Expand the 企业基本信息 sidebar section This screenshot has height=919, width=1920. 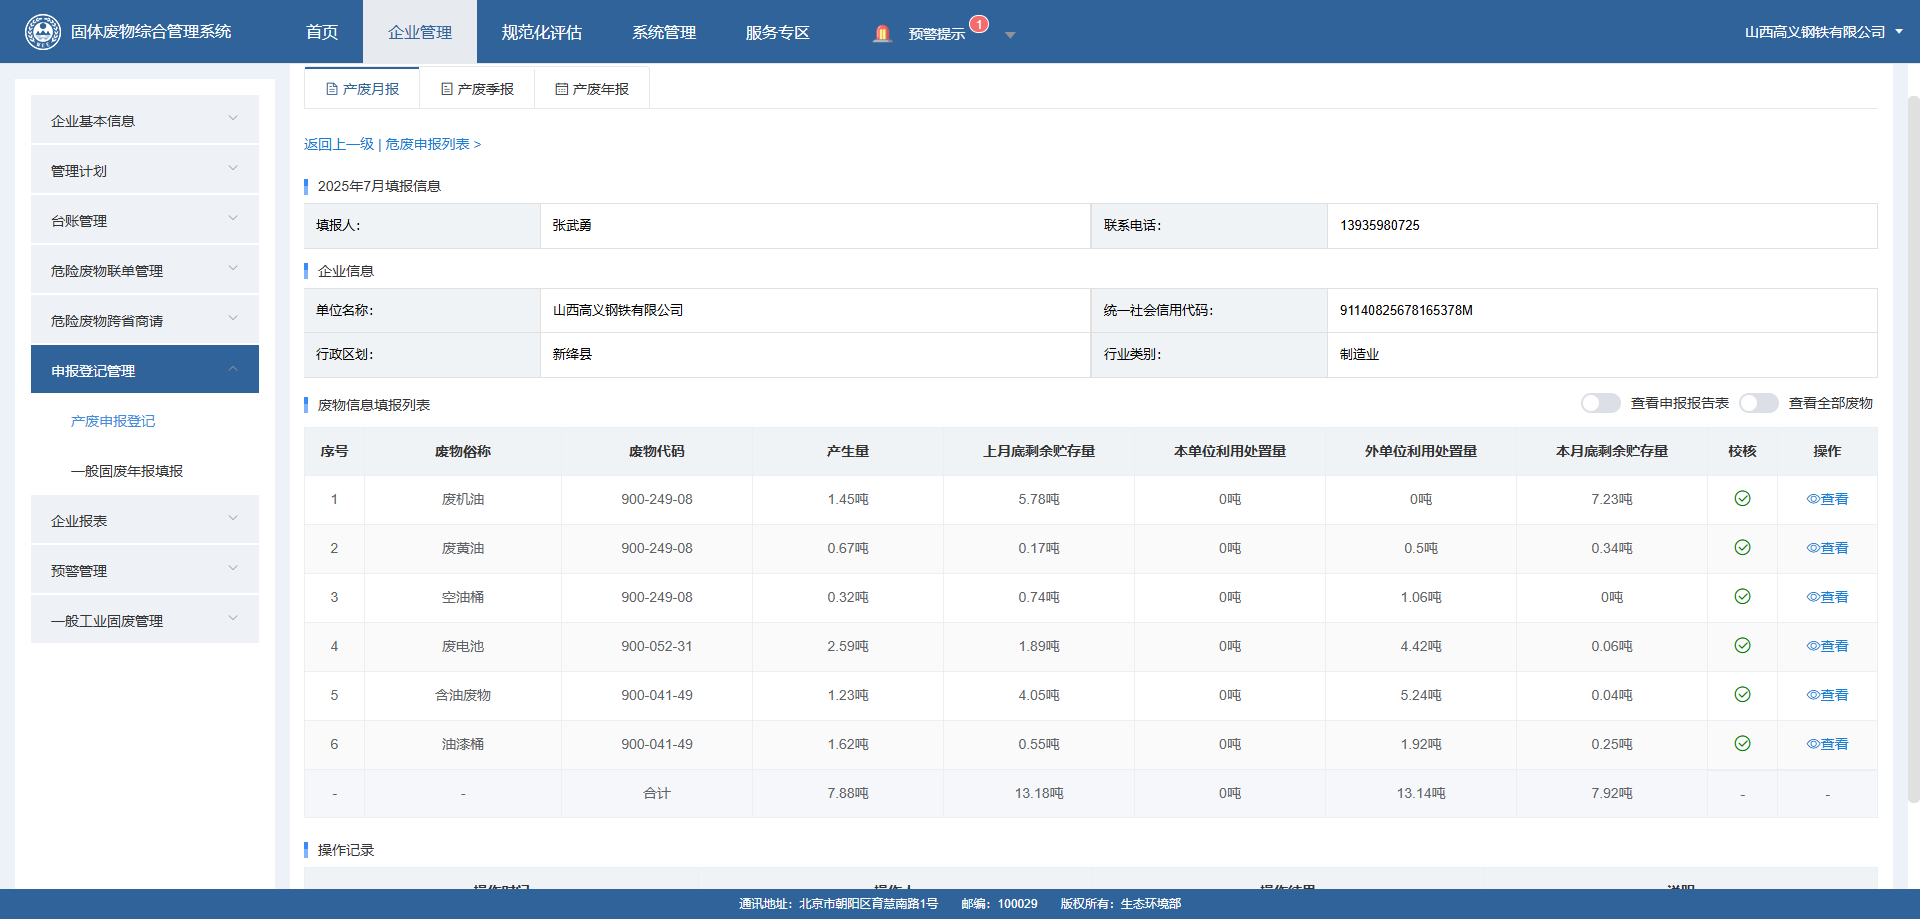(145, 120)
